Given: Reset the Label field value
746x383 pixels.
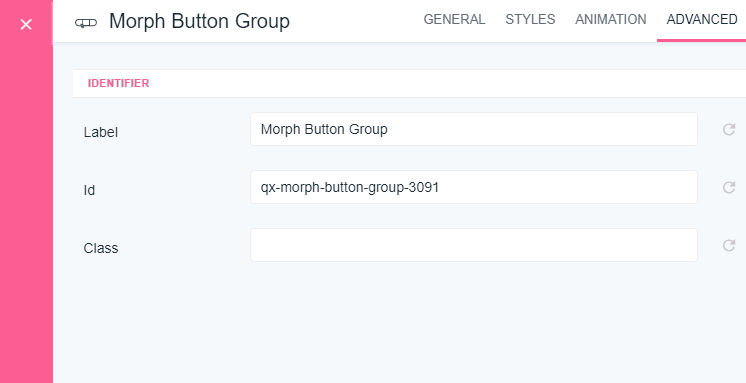Looking at the screenshot, I should click(x=729, y=129).
